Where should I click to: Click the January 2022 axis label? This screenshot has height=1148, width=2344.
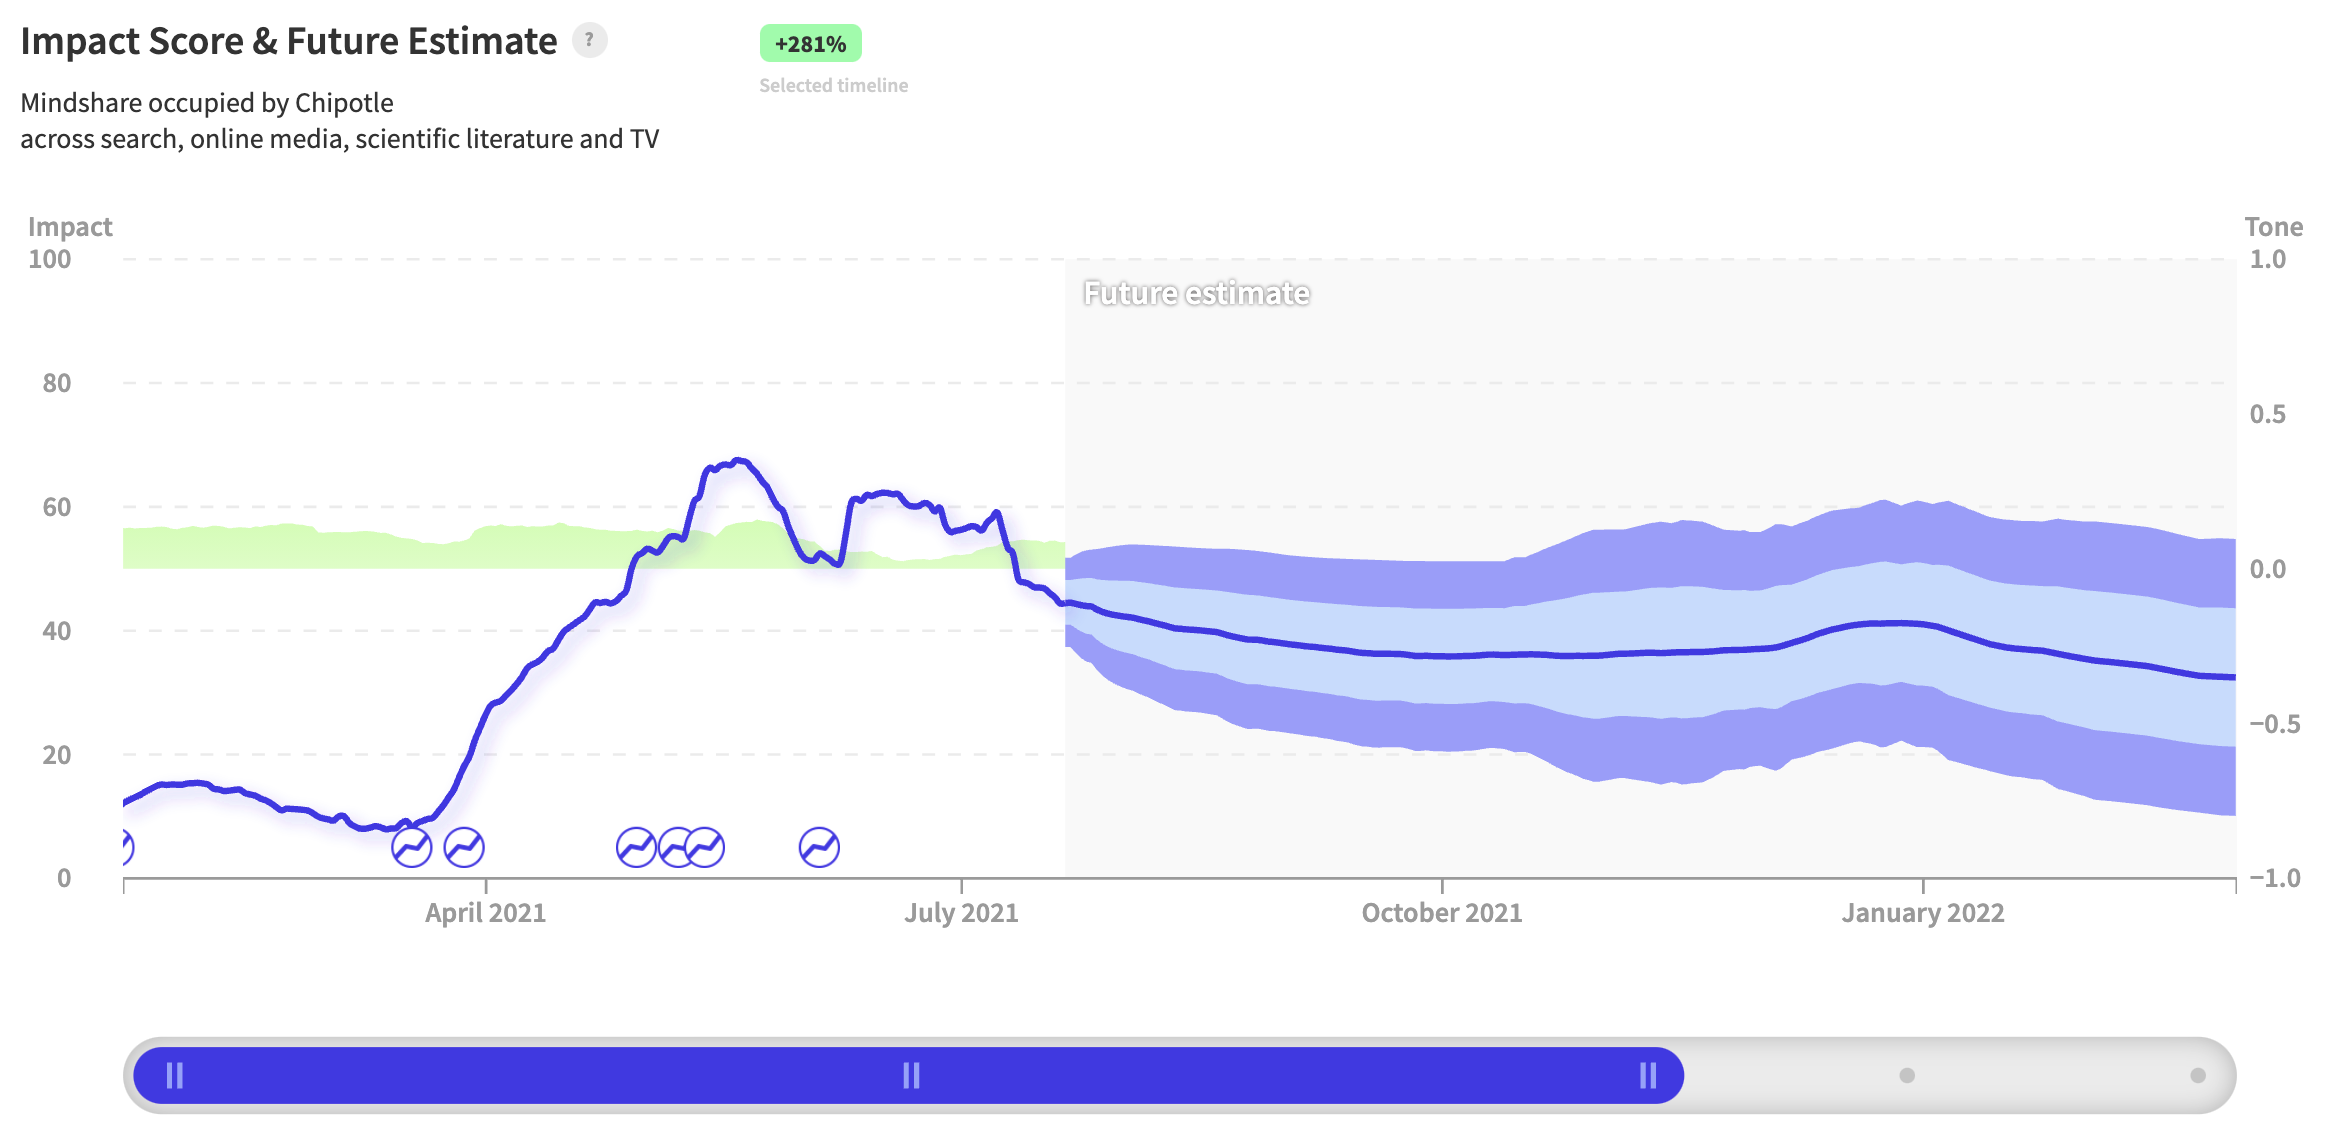point(1922,912)
